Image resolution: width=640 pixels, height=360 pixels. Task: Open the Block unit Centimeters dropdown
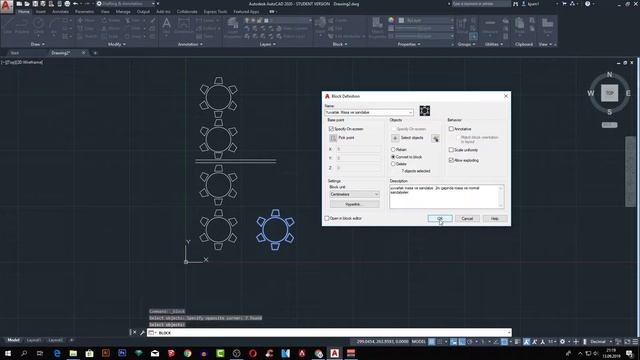(354, 194)
